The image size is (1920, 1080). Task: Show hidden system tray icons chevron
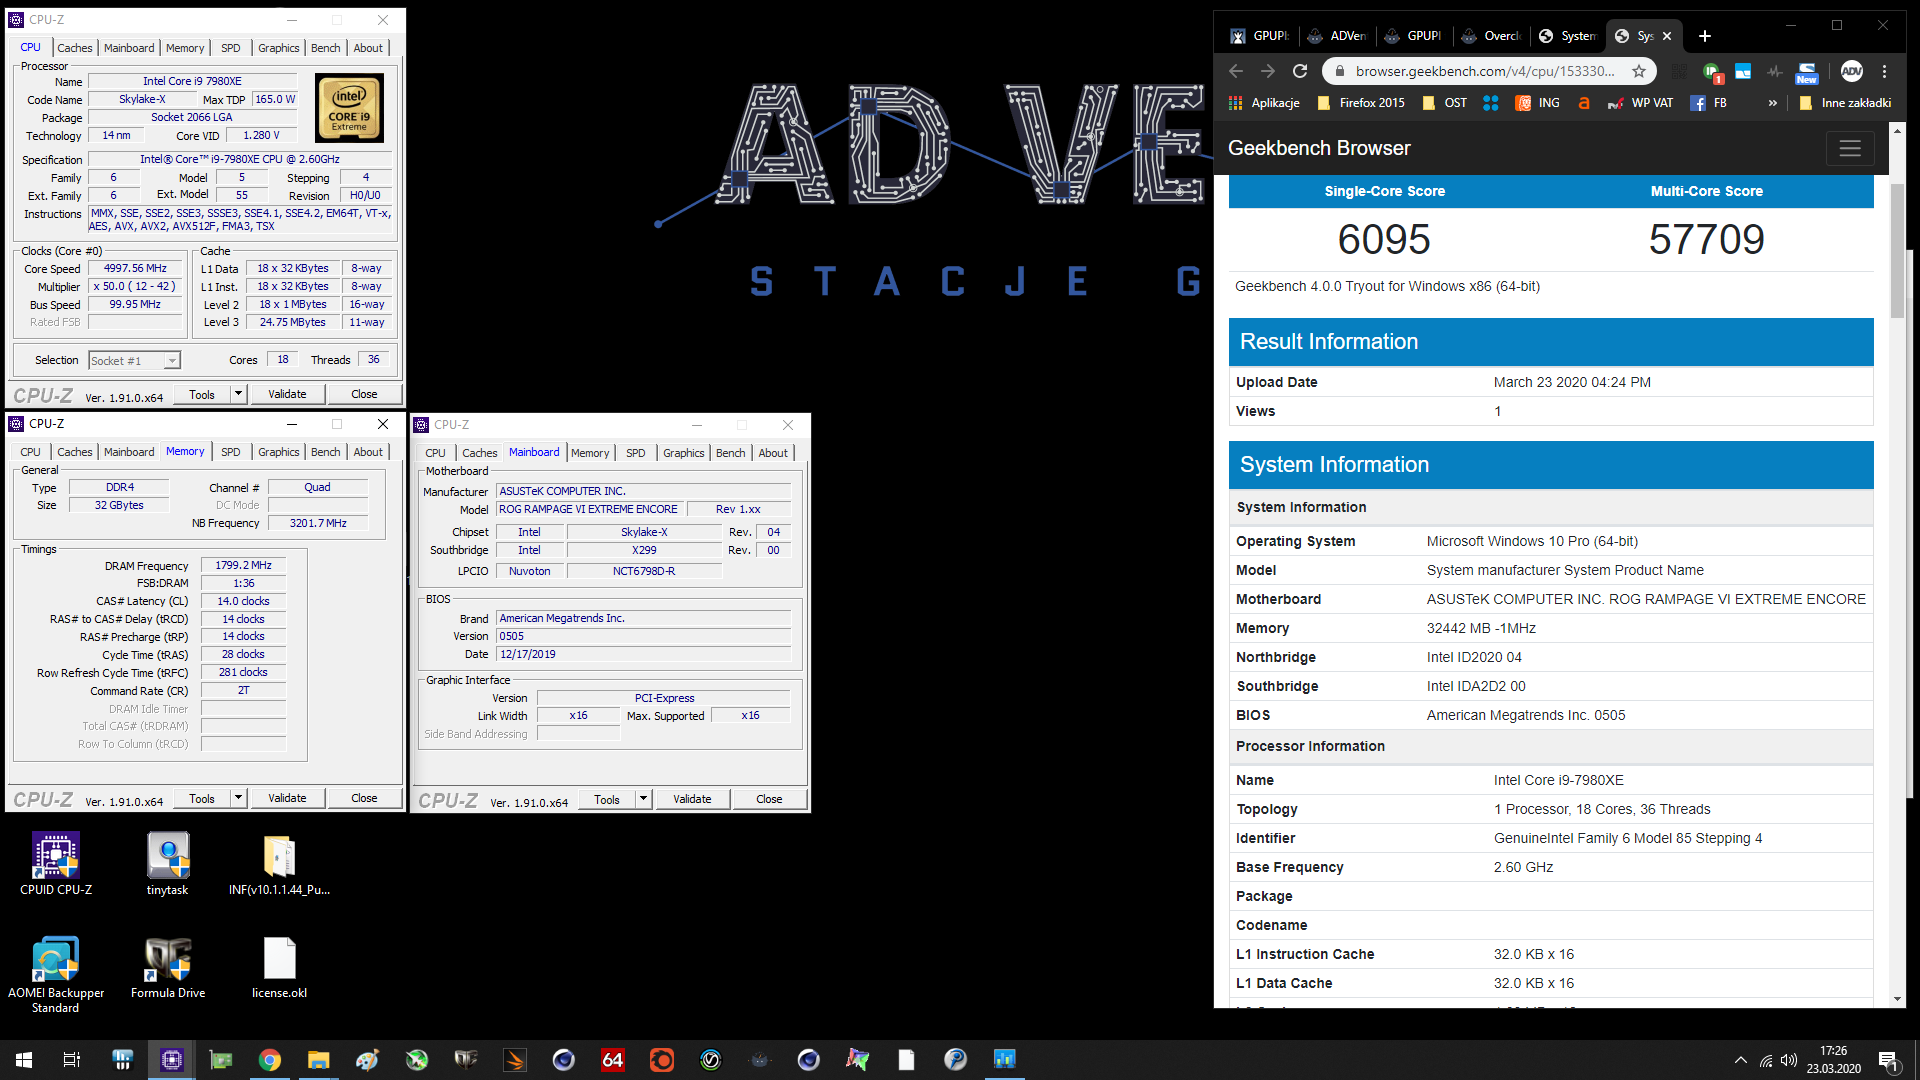coord(1741,1060)
